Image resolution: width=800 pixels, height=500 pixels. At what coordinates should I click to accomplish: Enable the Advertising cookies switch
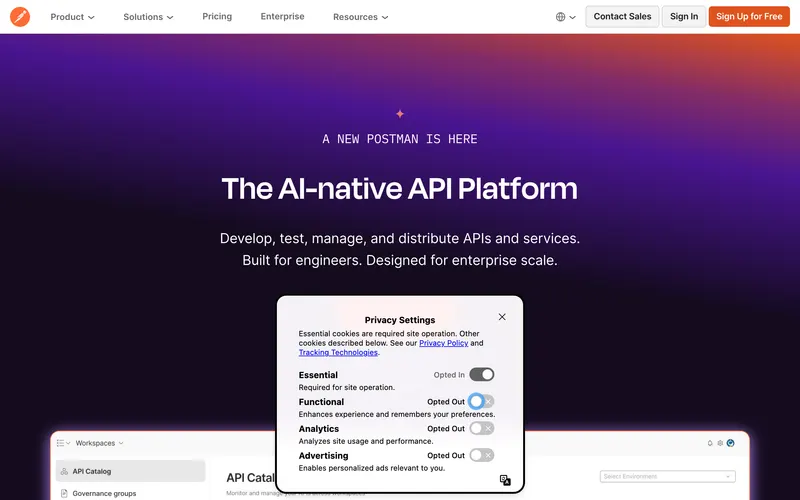tap(482, 455)
